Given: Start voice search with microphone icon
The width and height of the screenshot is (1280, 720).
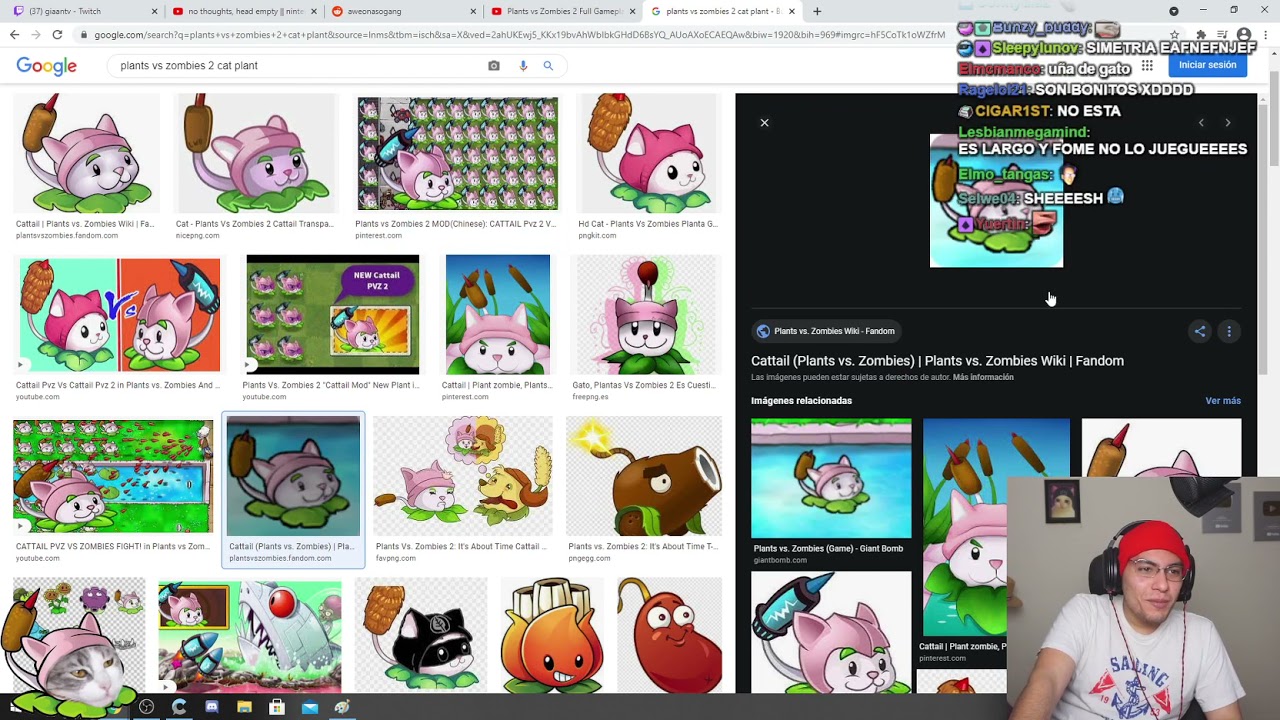Looking at the screenshot, I should [522, 65].
